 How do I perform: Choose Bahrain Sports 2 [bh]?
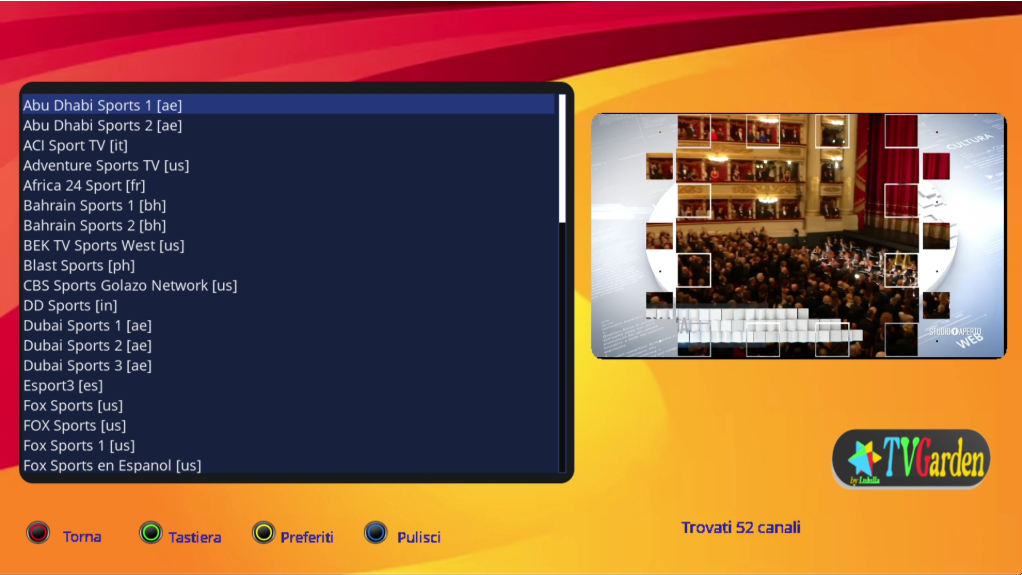click(x=288, y=226)
